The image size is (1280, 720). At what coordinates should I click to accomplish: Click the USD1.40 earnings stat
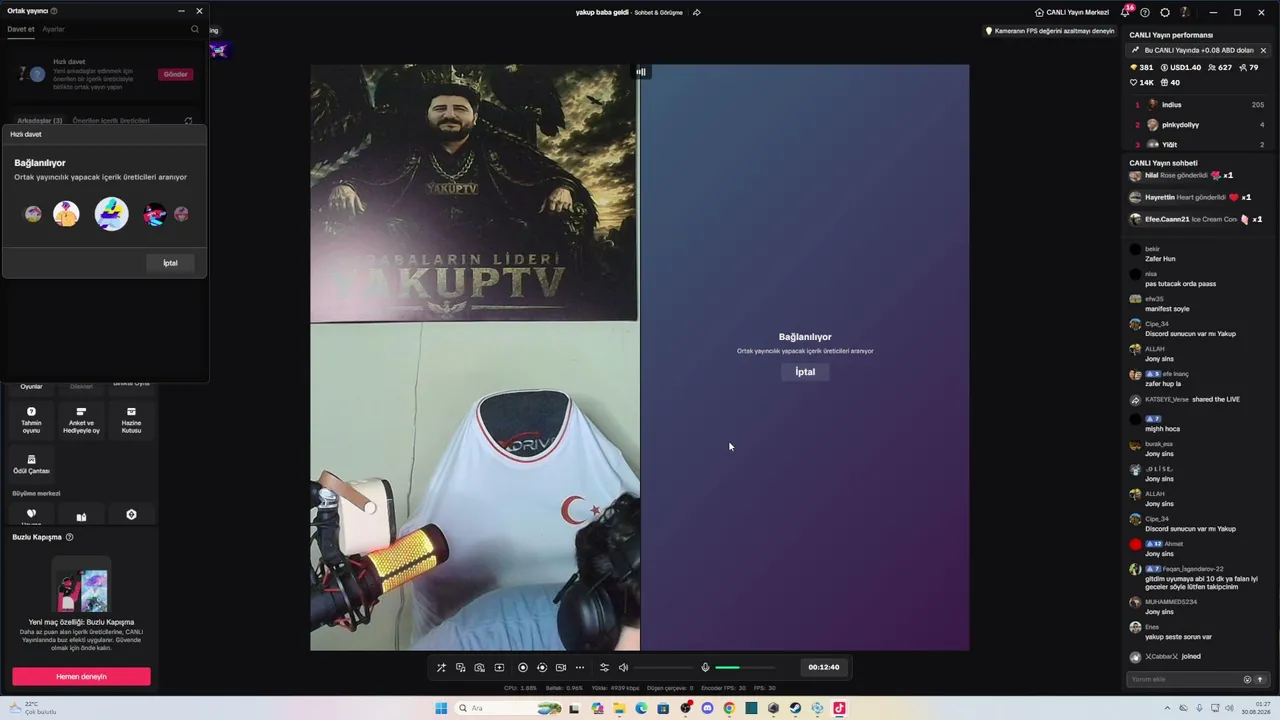click(x=1181, y=68)
